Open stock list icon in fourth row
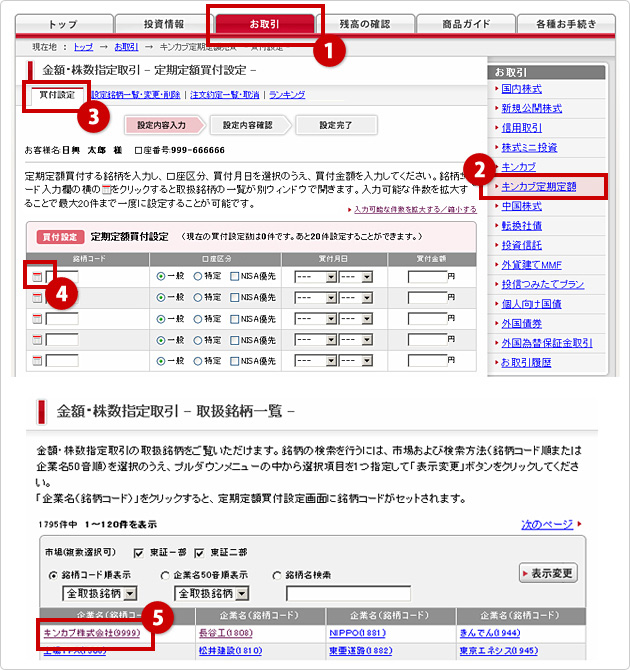The width and height of the screenshot is (630, 670). tap(37, 340)
